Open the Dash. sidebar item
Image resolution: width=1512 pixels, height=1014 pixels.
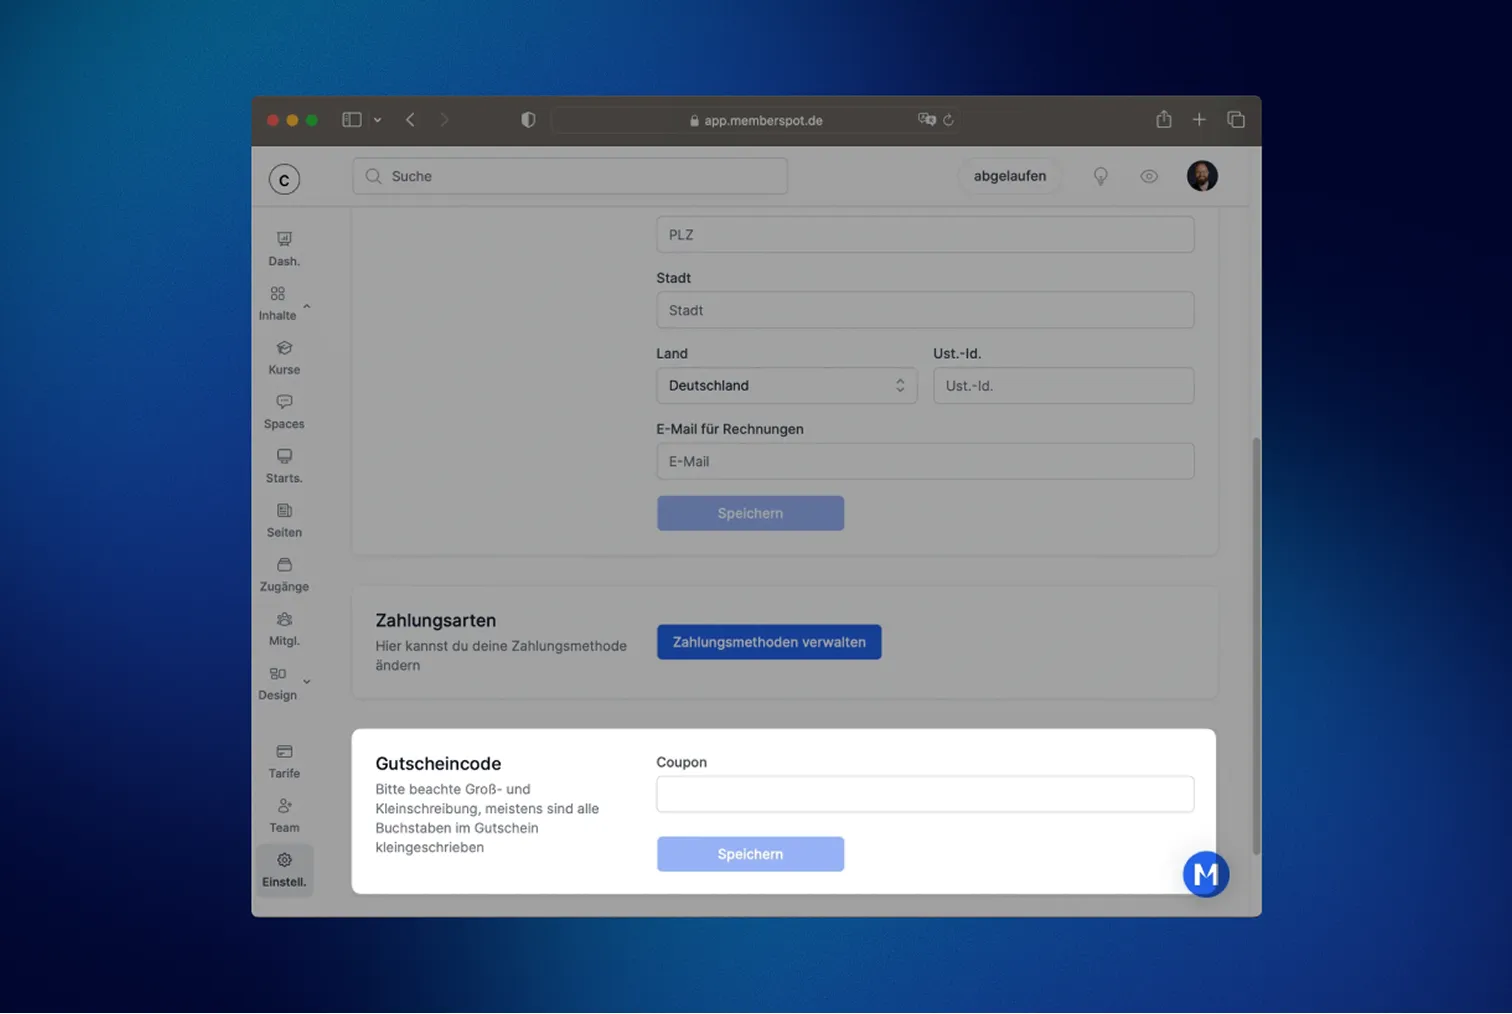[x=284, y=248]
